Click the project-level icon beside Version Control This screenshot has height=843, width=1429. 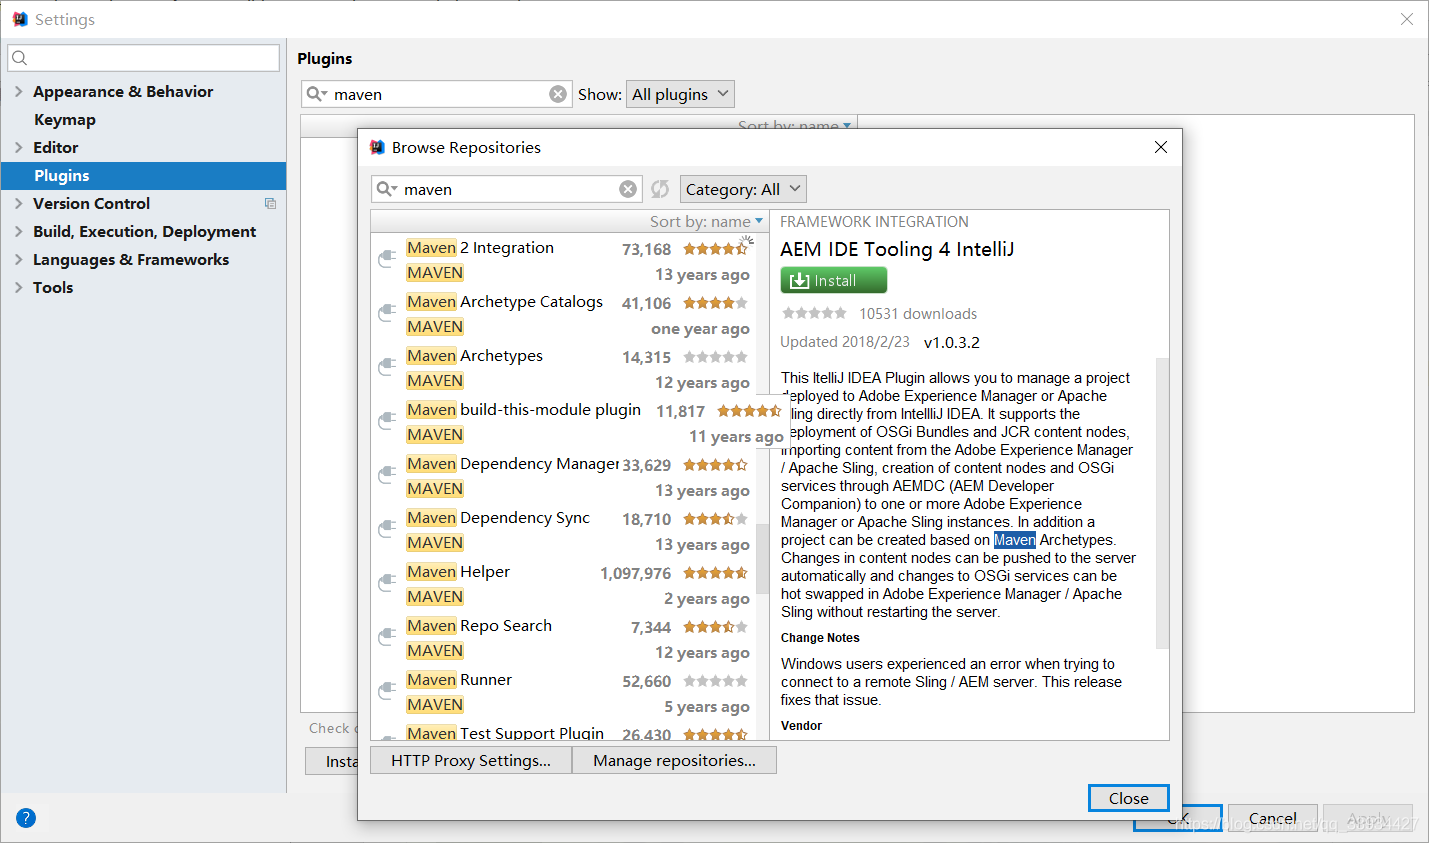coord(270,203)
